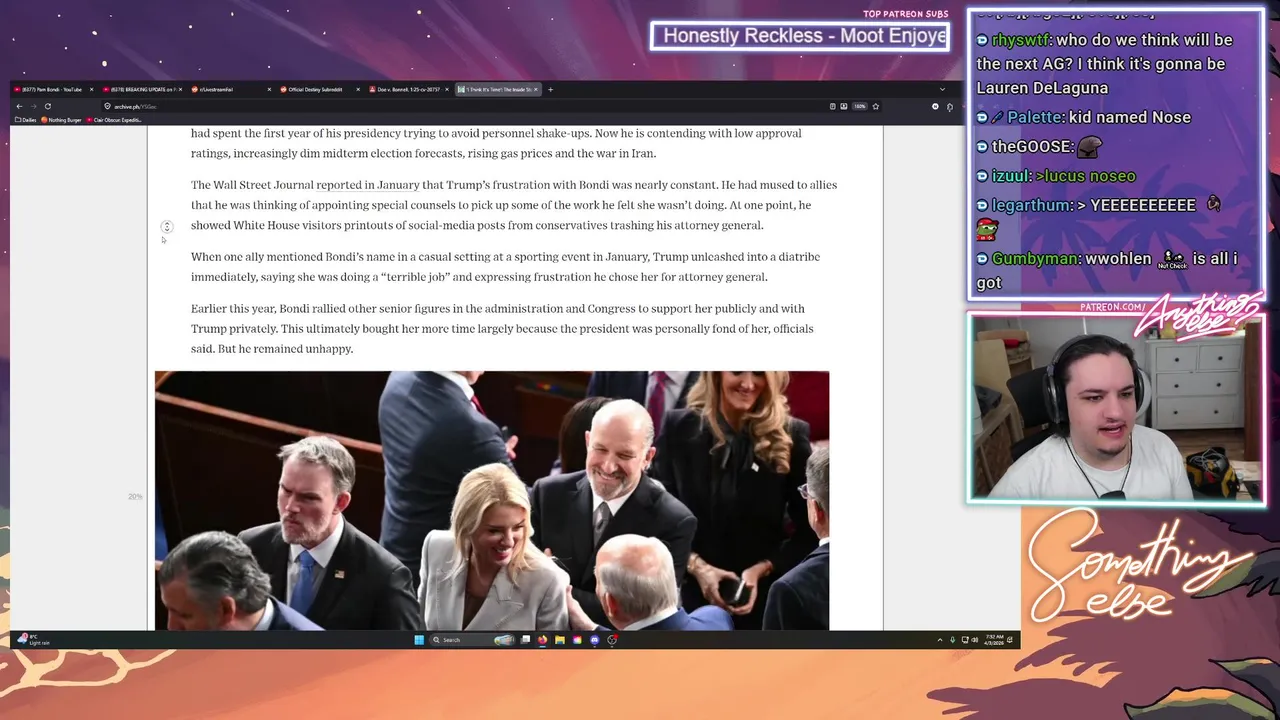
Task: Open the Firefox extensions icon
Action: [950, 107]
